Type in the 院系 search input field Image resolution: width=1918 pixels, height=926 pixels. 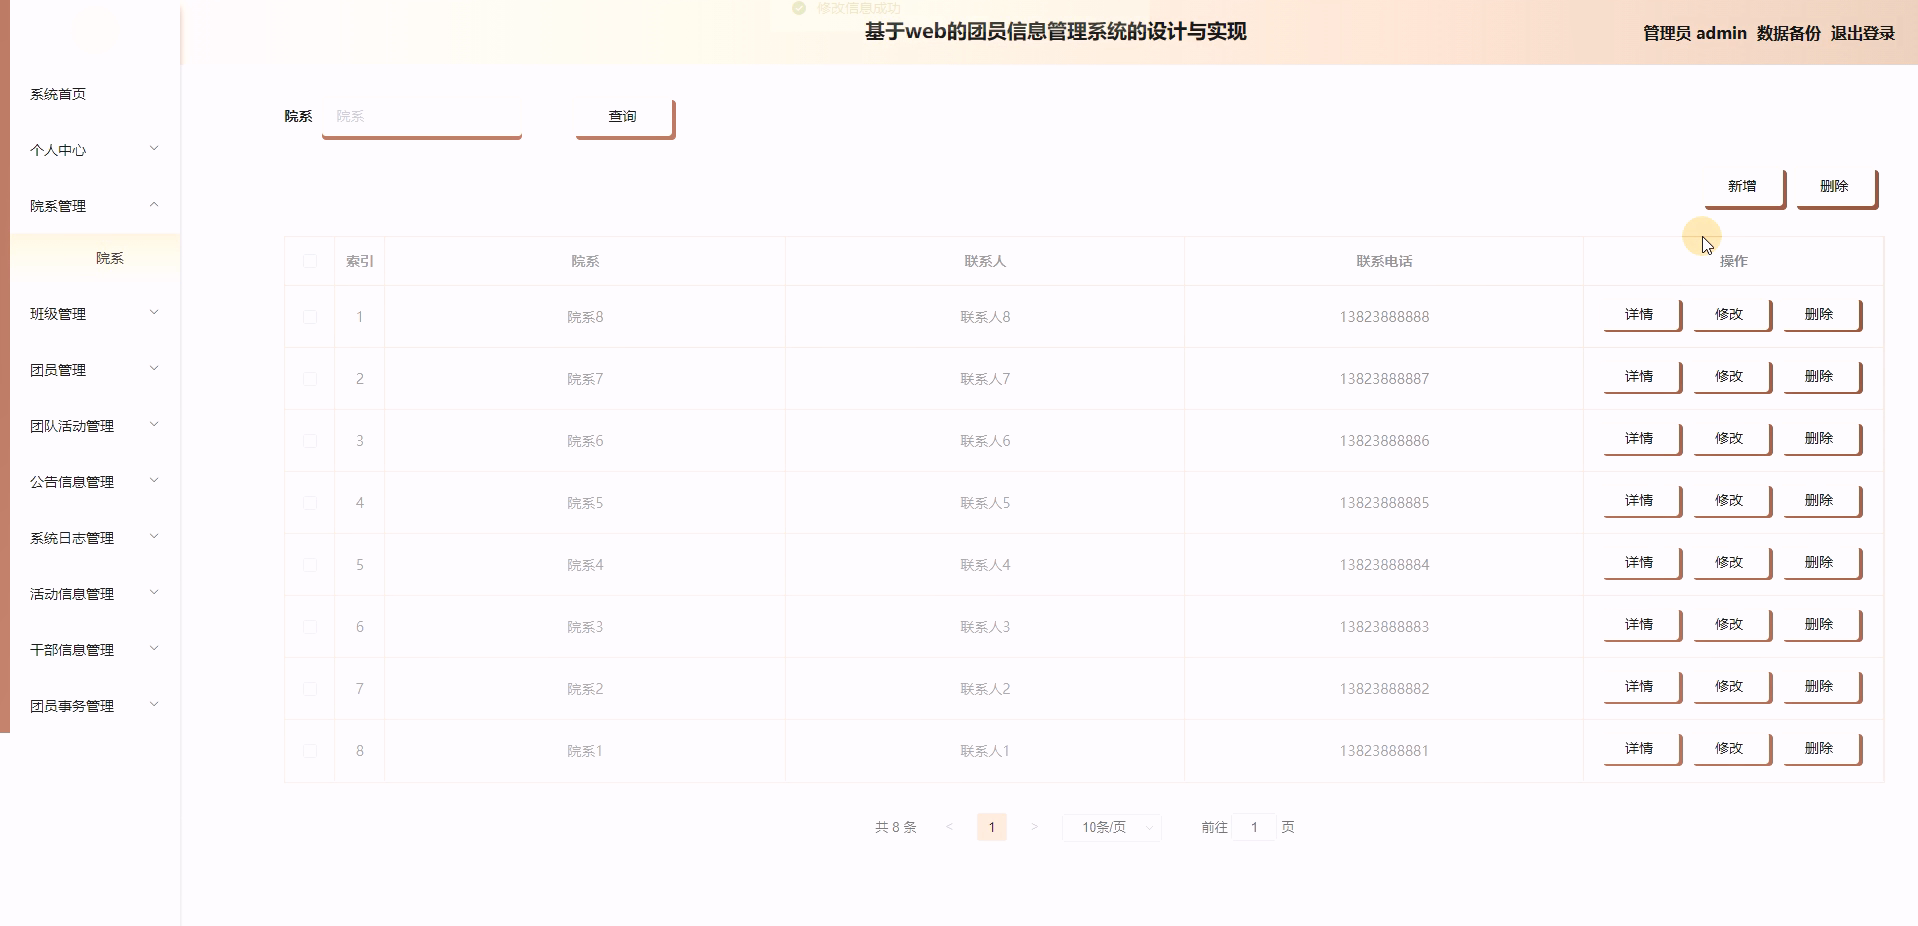420,116
